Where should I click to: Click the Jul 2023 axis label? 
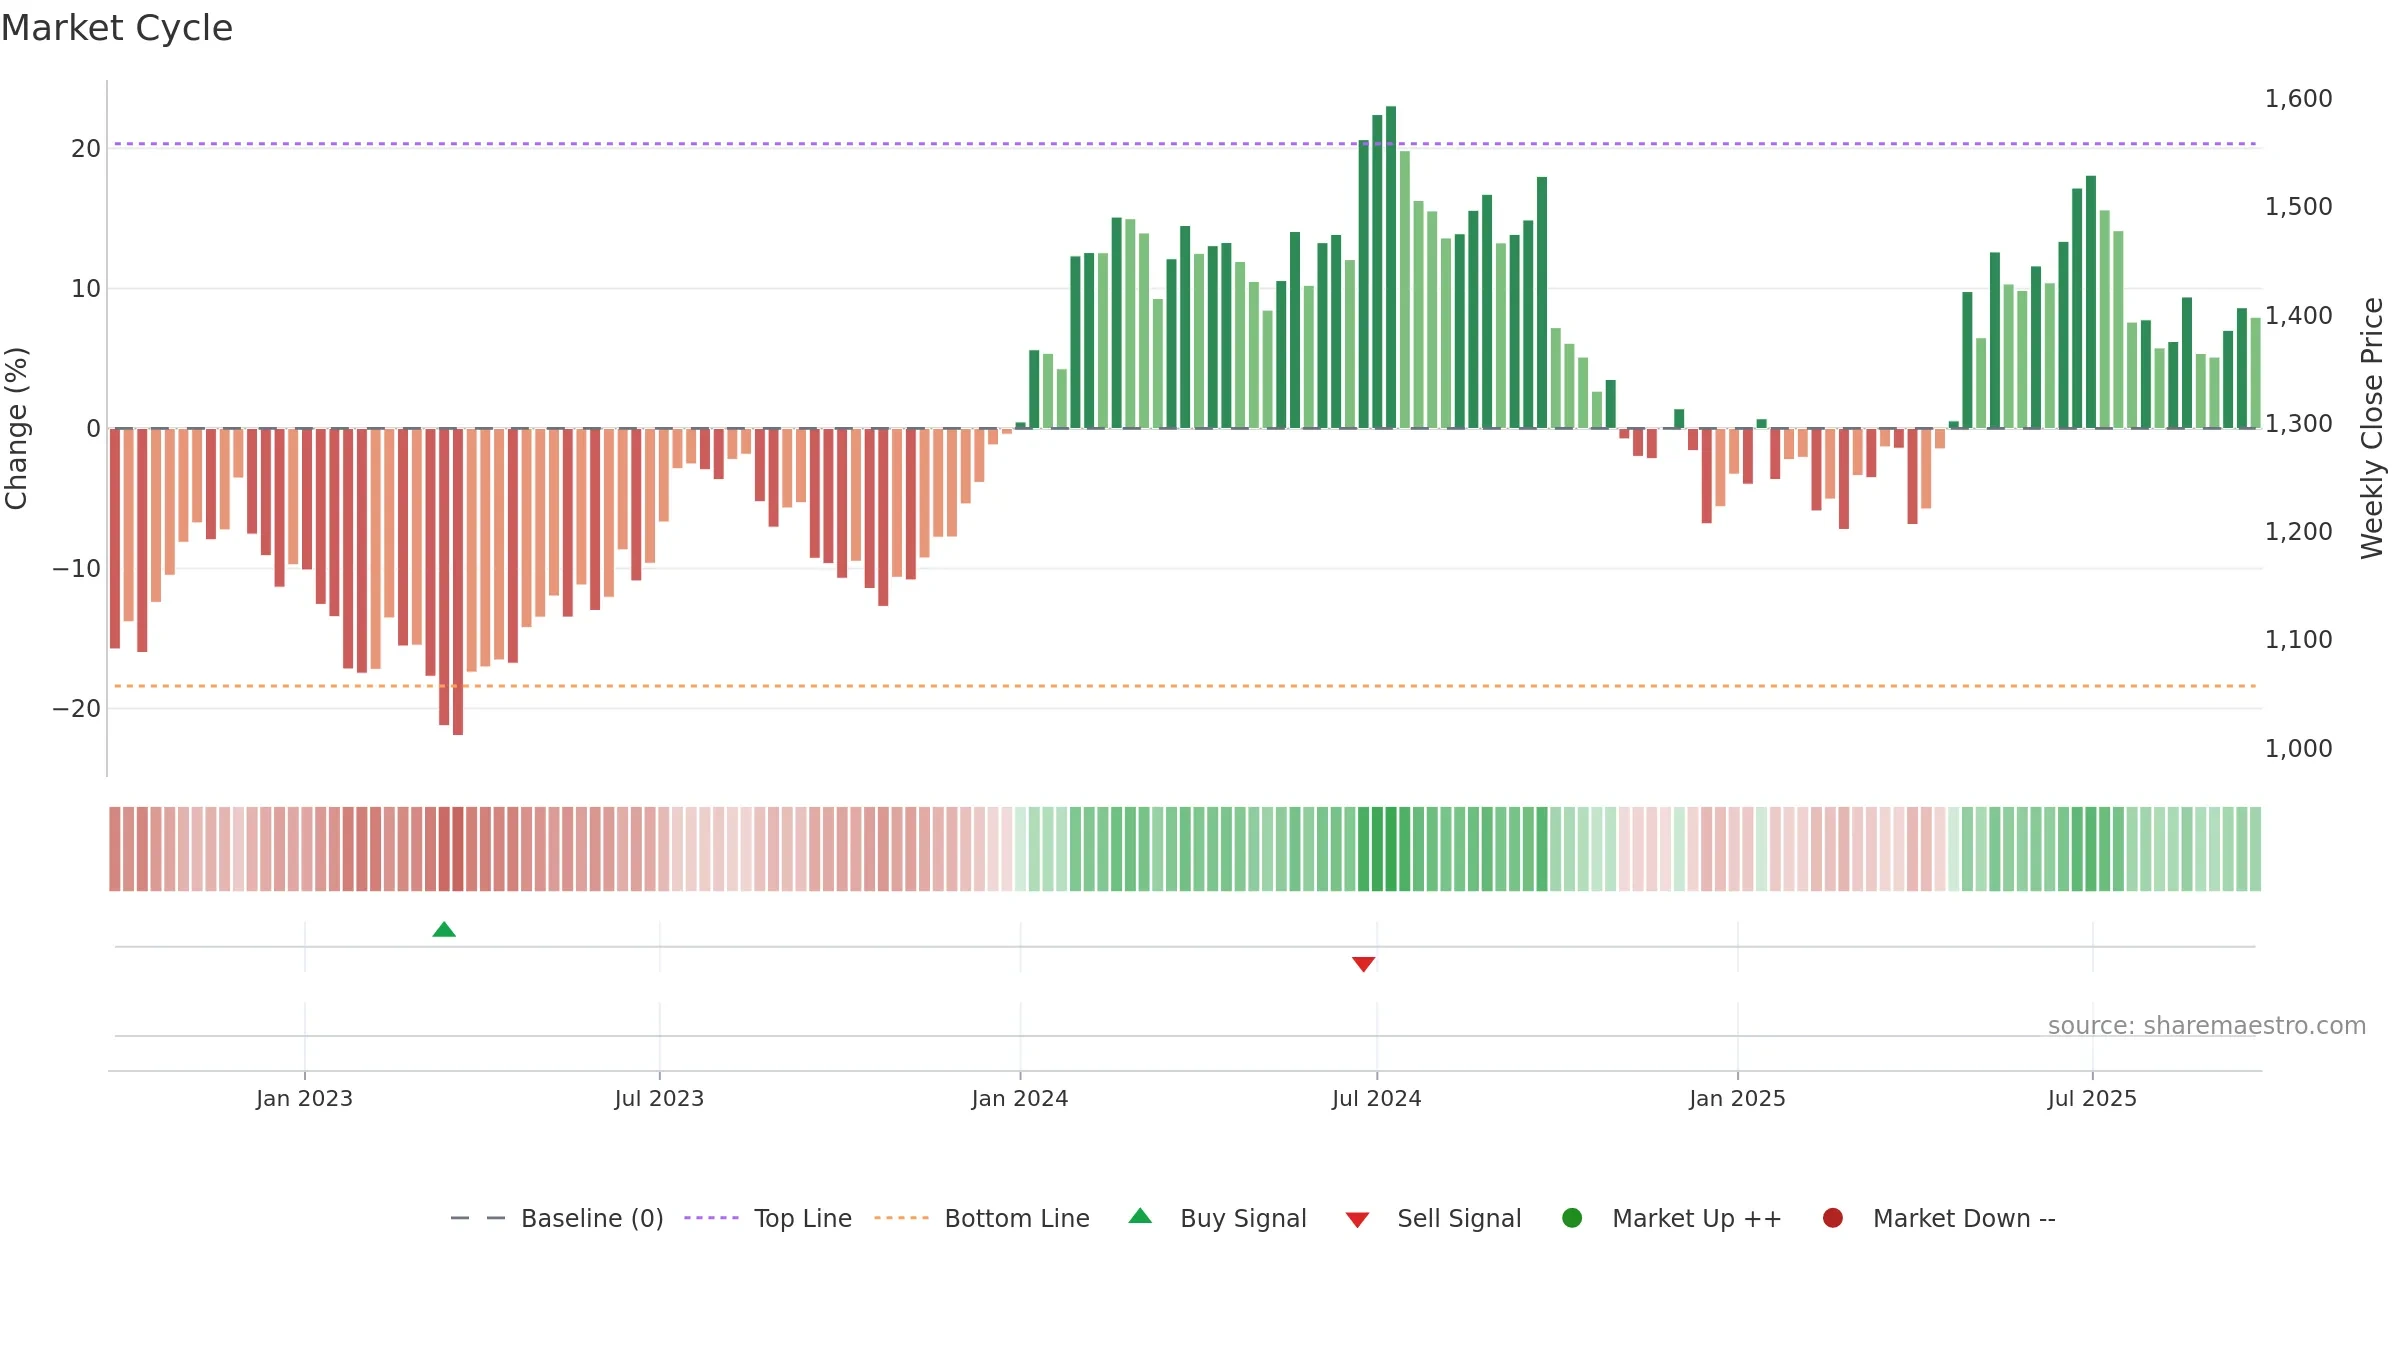click(659, 1098)
